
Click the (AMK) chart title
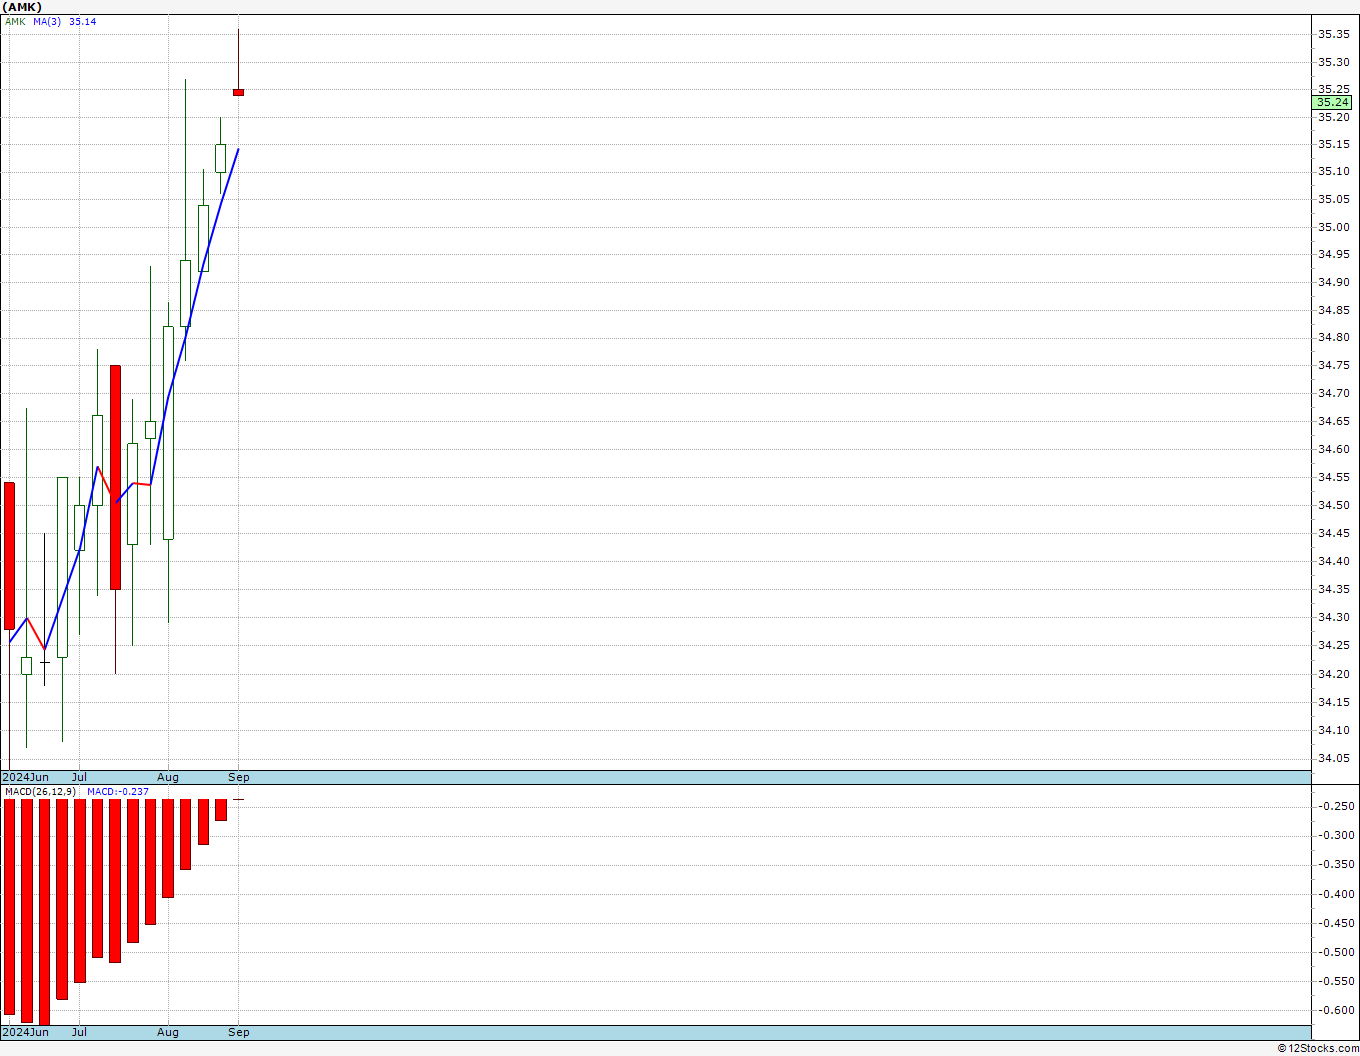click(x=20, y=7)
